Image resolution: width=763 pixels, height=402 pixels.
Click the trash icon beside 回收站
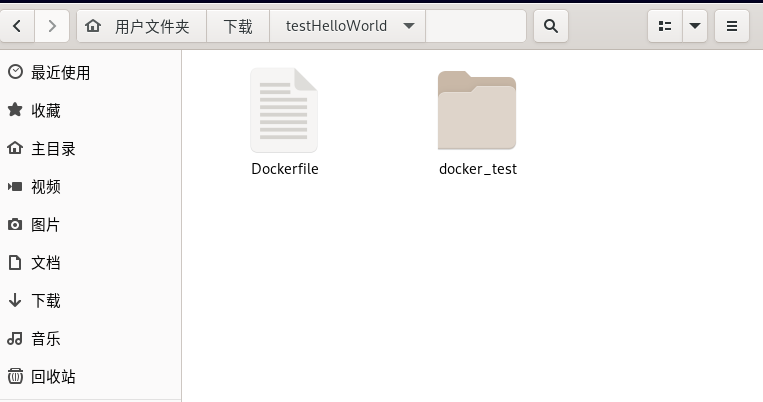coord(15,376)
